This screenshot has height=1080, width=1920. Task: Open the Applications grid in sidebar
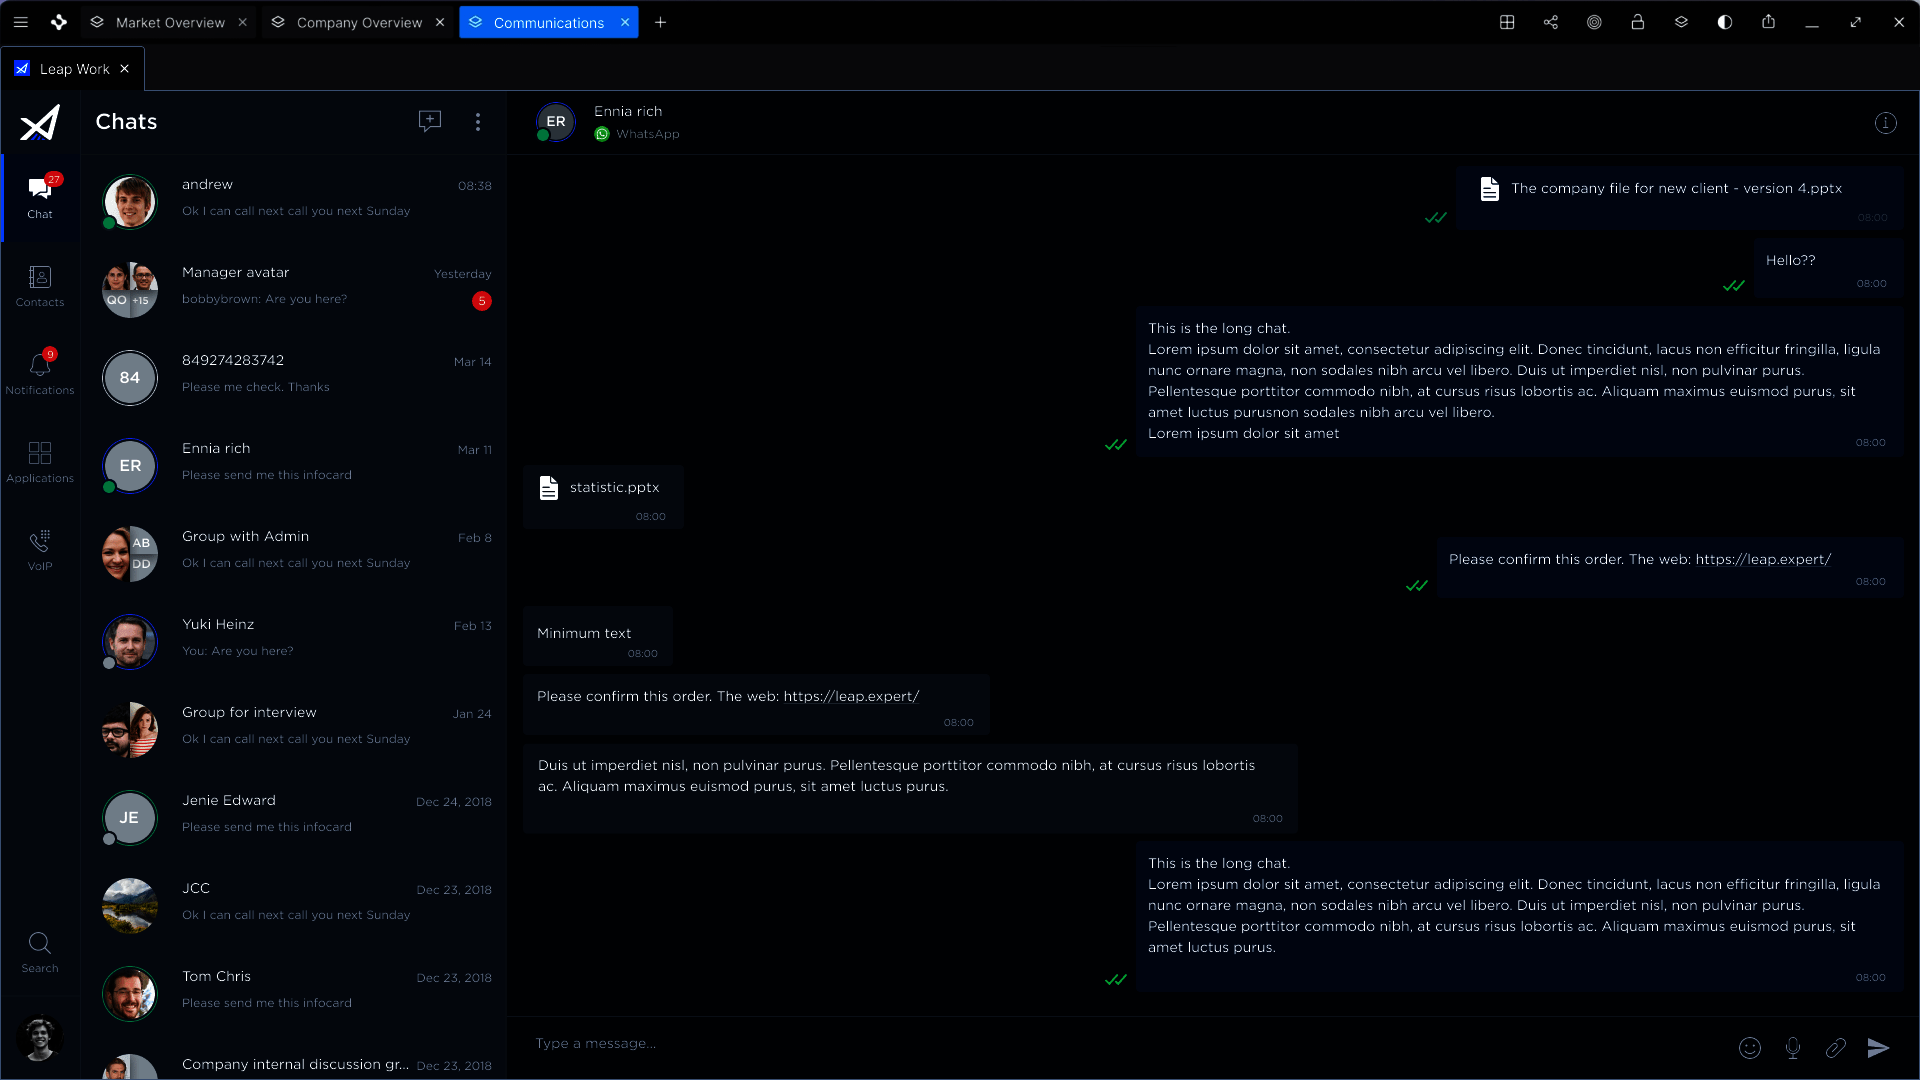pos(40,462)
